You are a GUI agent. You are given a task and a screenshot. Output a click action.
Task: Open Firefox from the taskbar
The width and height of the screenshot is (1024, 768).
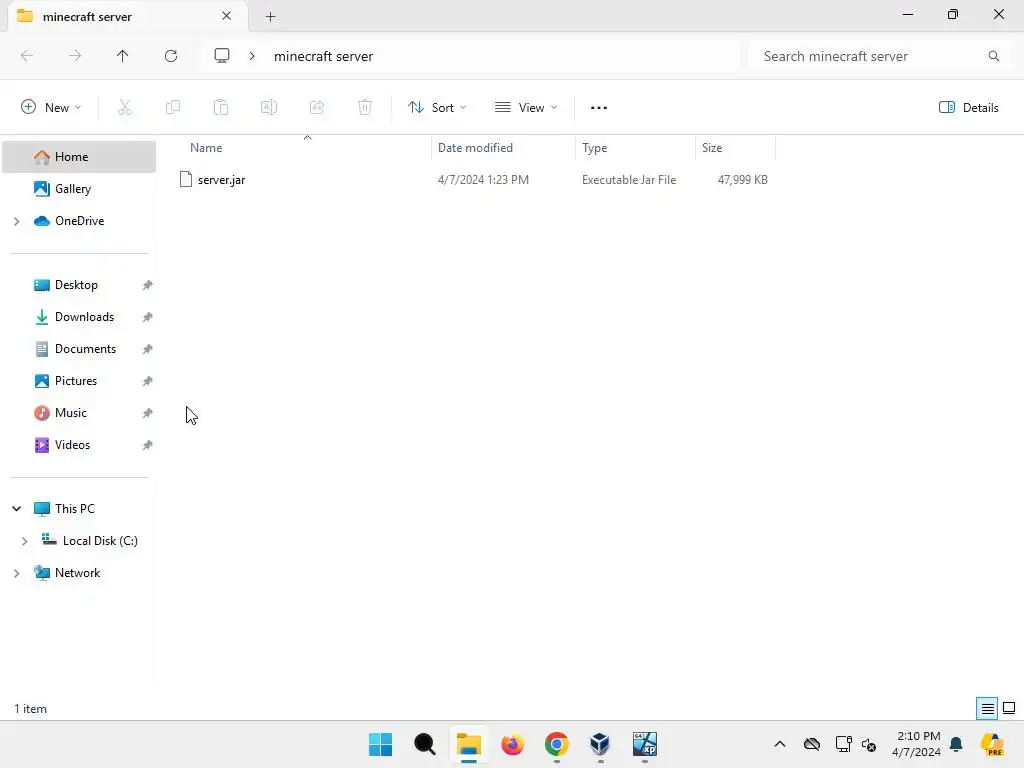point(513,744)
